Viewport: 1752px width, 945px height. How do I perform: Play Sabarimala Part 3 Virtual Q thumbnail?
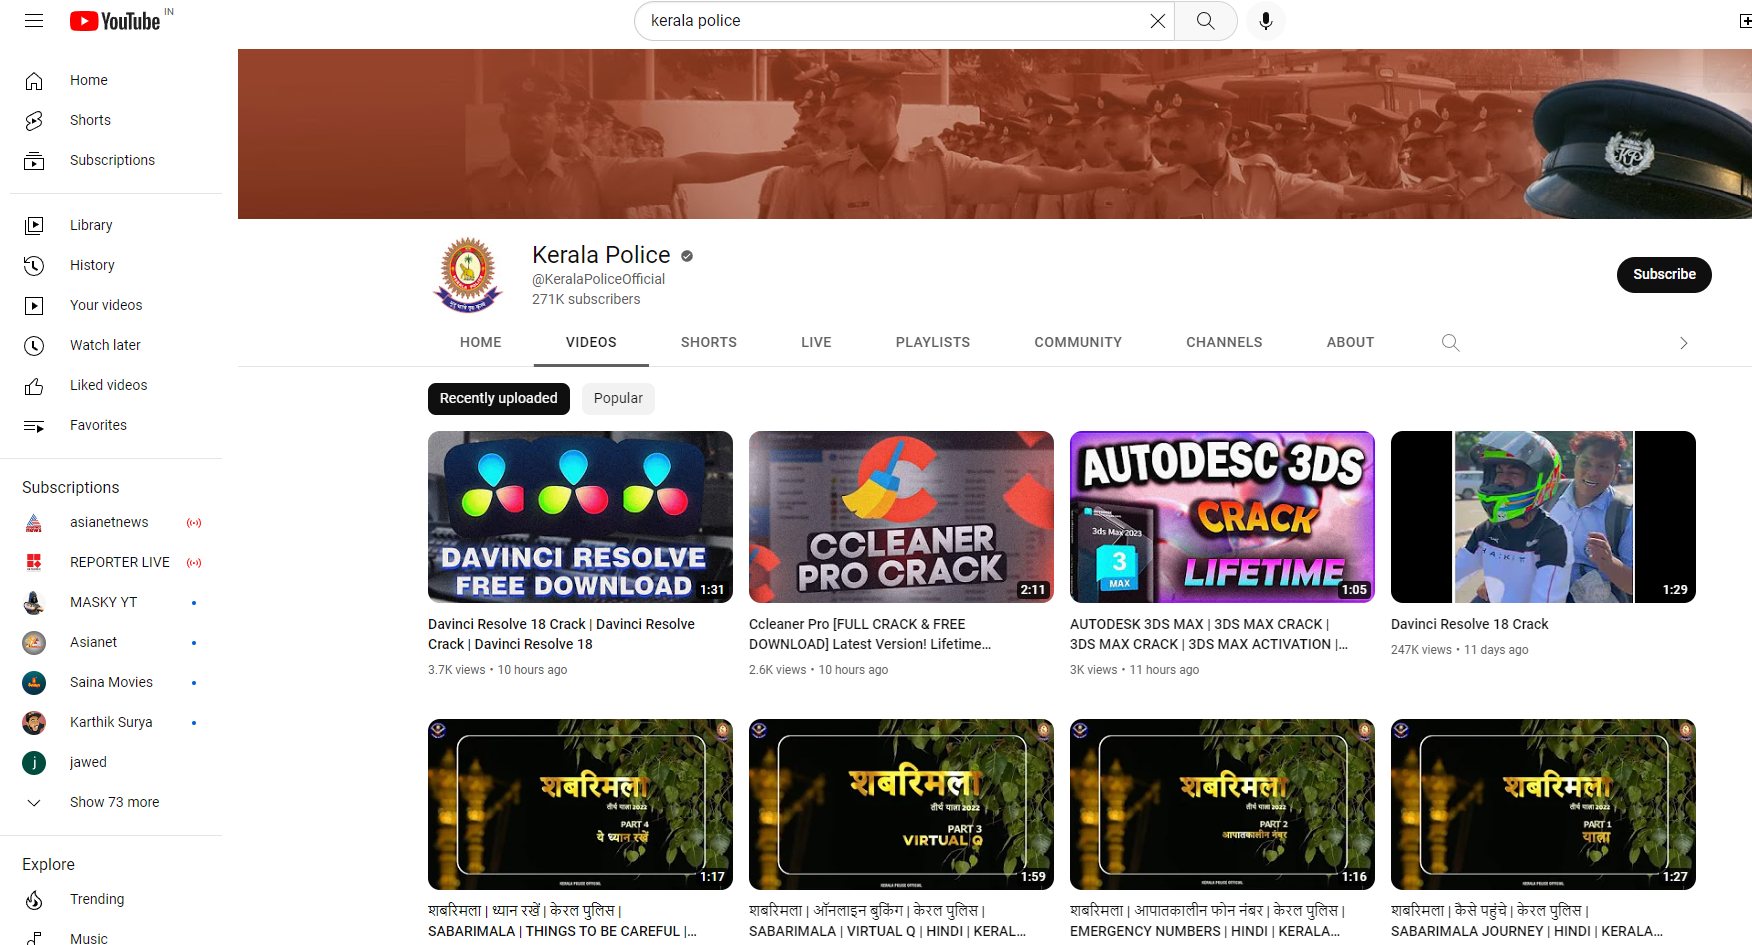[901, 804]
